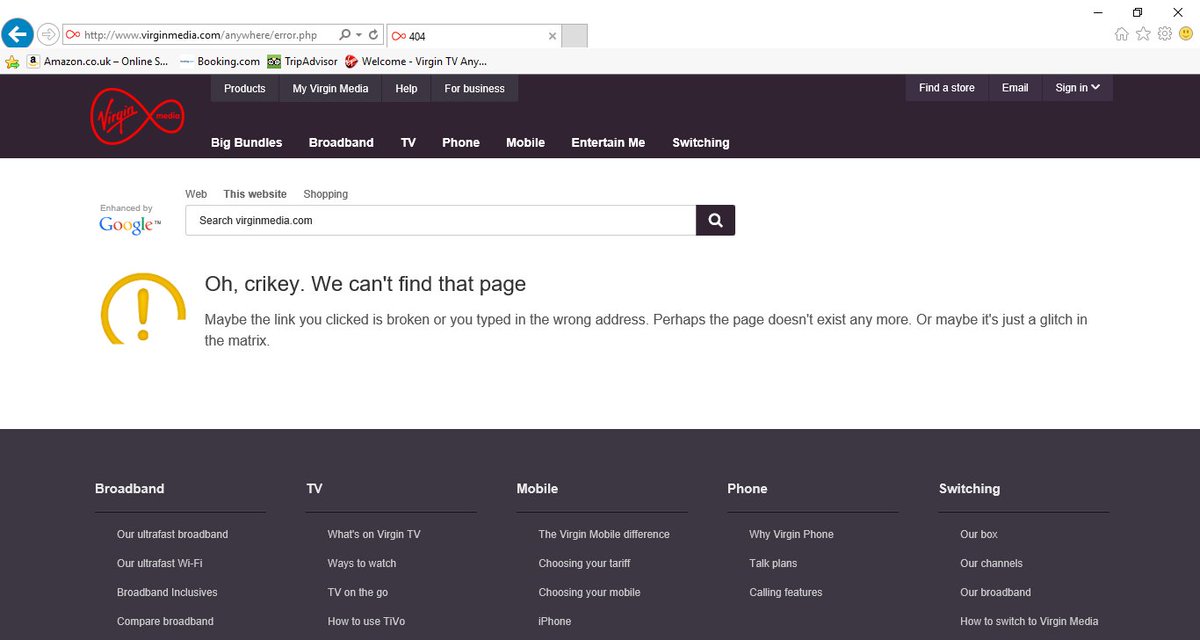Click the browser forward arrow button

[48, 35]
